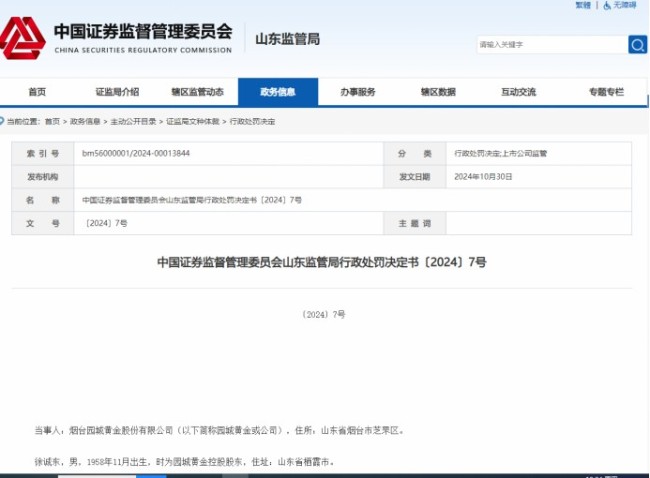
Task: Click the 分类 label cell
Action: pyautogui.click(x=415, y=154)
